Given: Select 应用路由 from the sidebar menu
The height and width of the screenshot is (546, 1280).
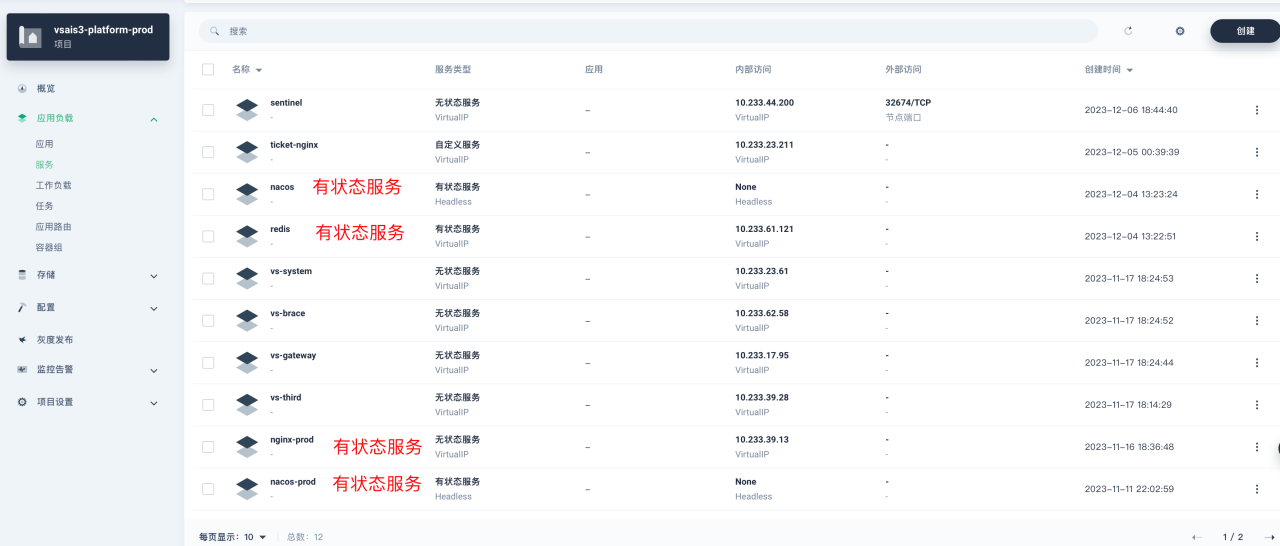Looking at the screenshot, I should click(53, 227).
